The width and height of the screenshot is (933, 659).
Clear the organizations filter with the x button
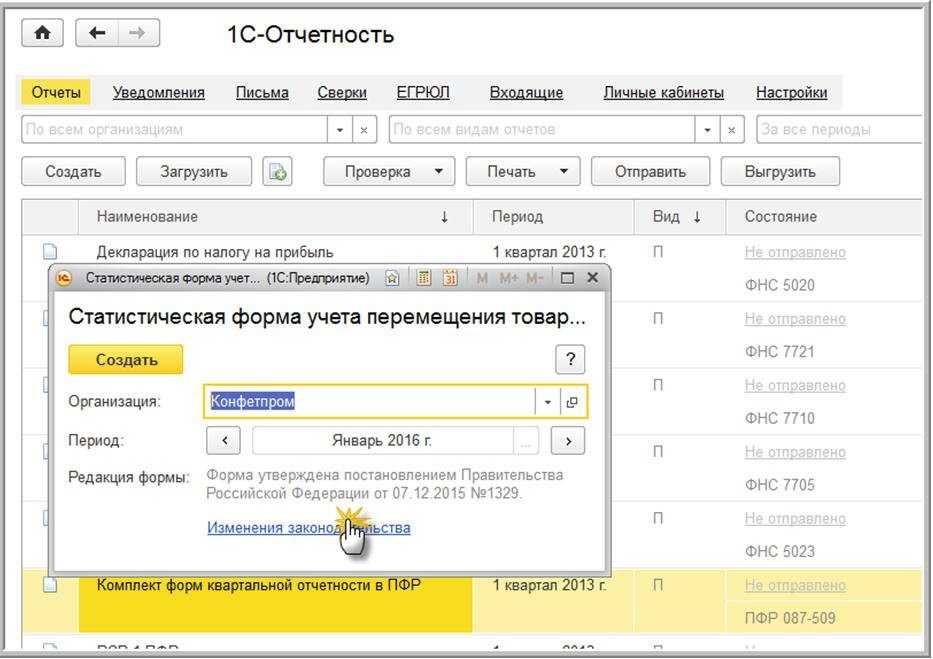point(364,130)
